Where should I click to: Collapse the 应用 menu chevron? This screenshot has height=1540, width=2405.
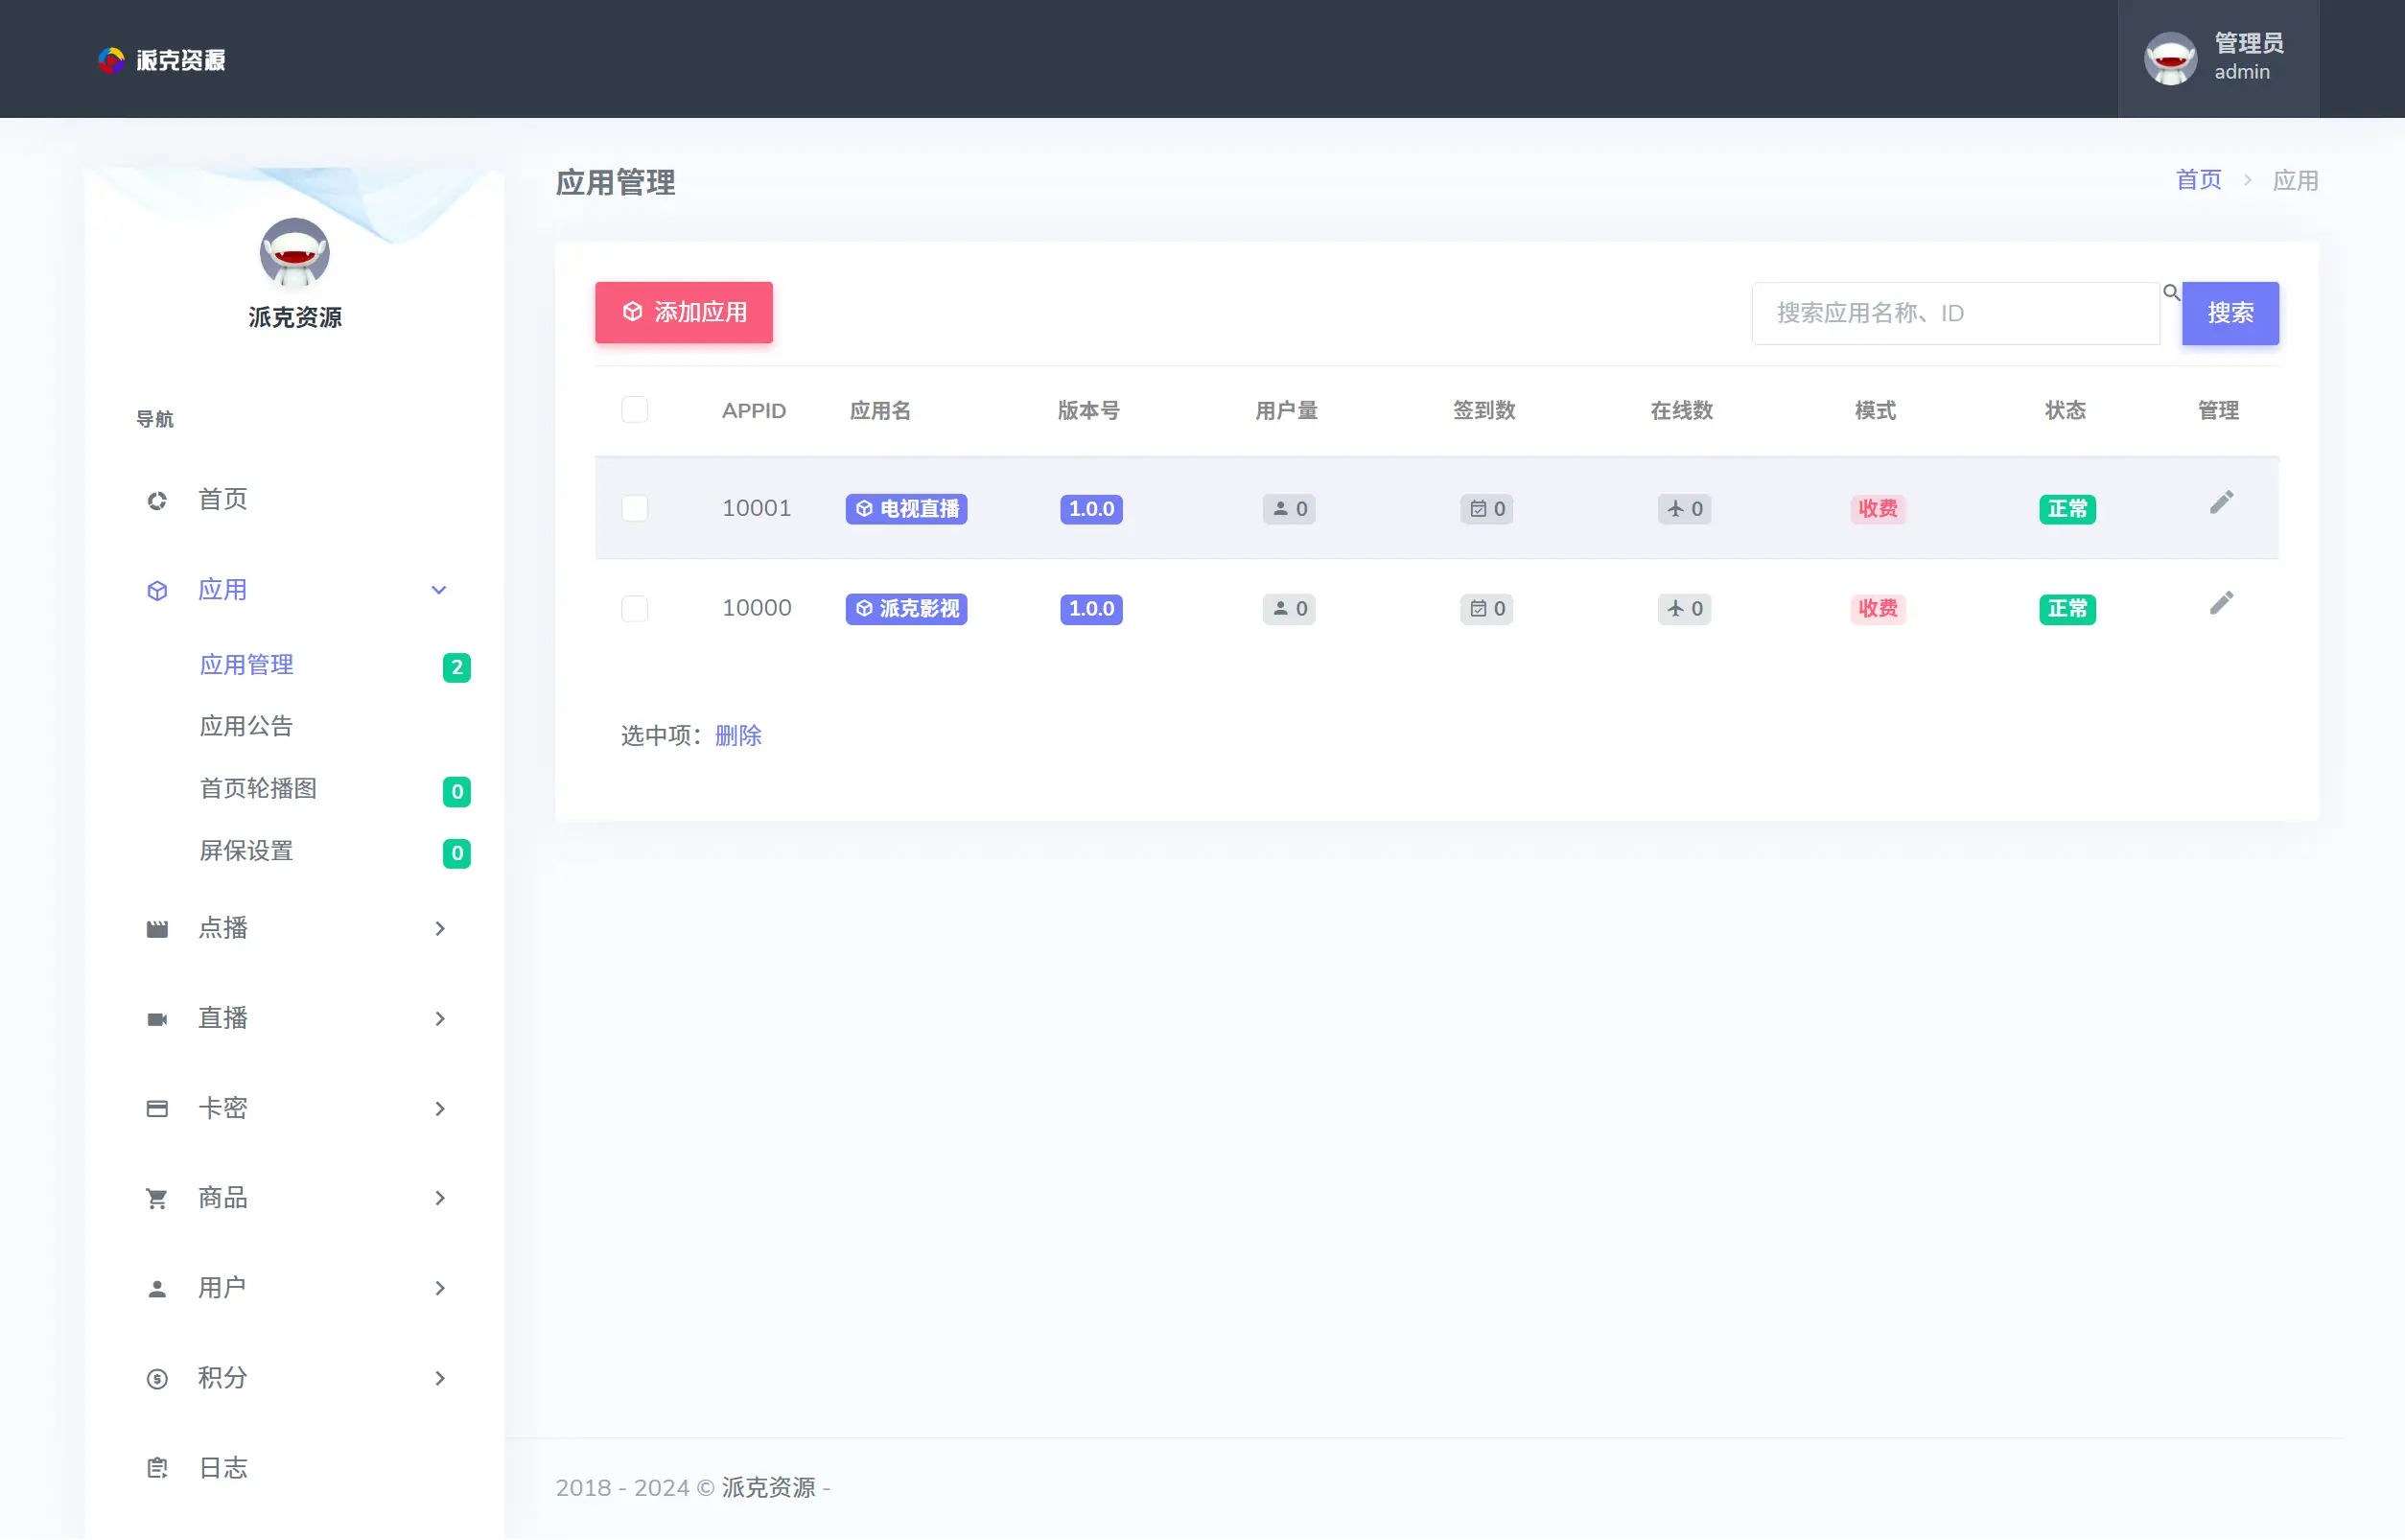(x=438, y=590)
